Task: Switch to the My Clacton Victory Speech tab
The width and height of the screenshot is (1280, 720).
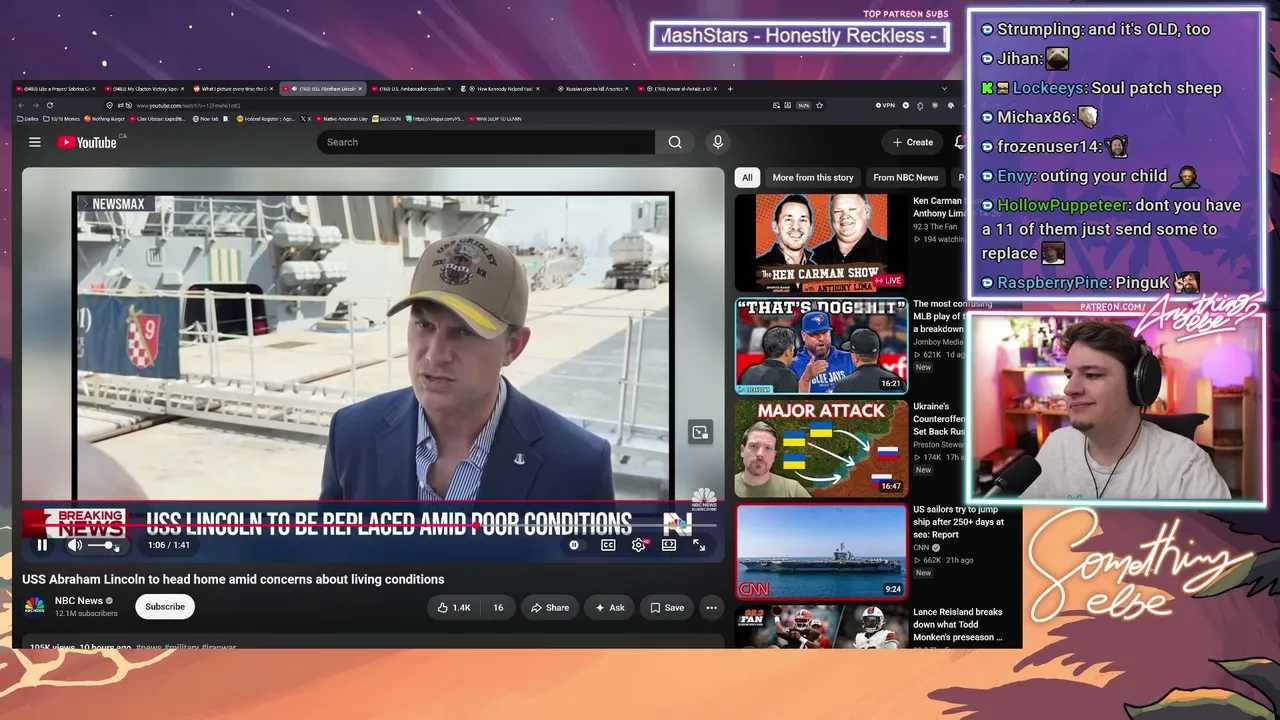Action: [145, 89]
